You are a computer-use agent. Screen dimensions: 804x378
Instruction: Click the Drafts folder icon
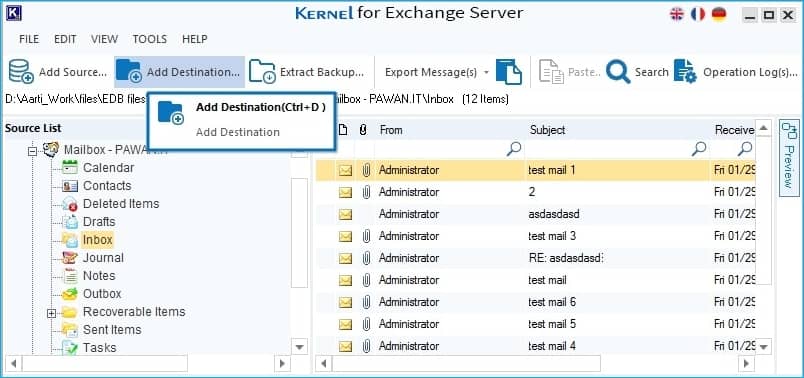[x=70, y=222]
